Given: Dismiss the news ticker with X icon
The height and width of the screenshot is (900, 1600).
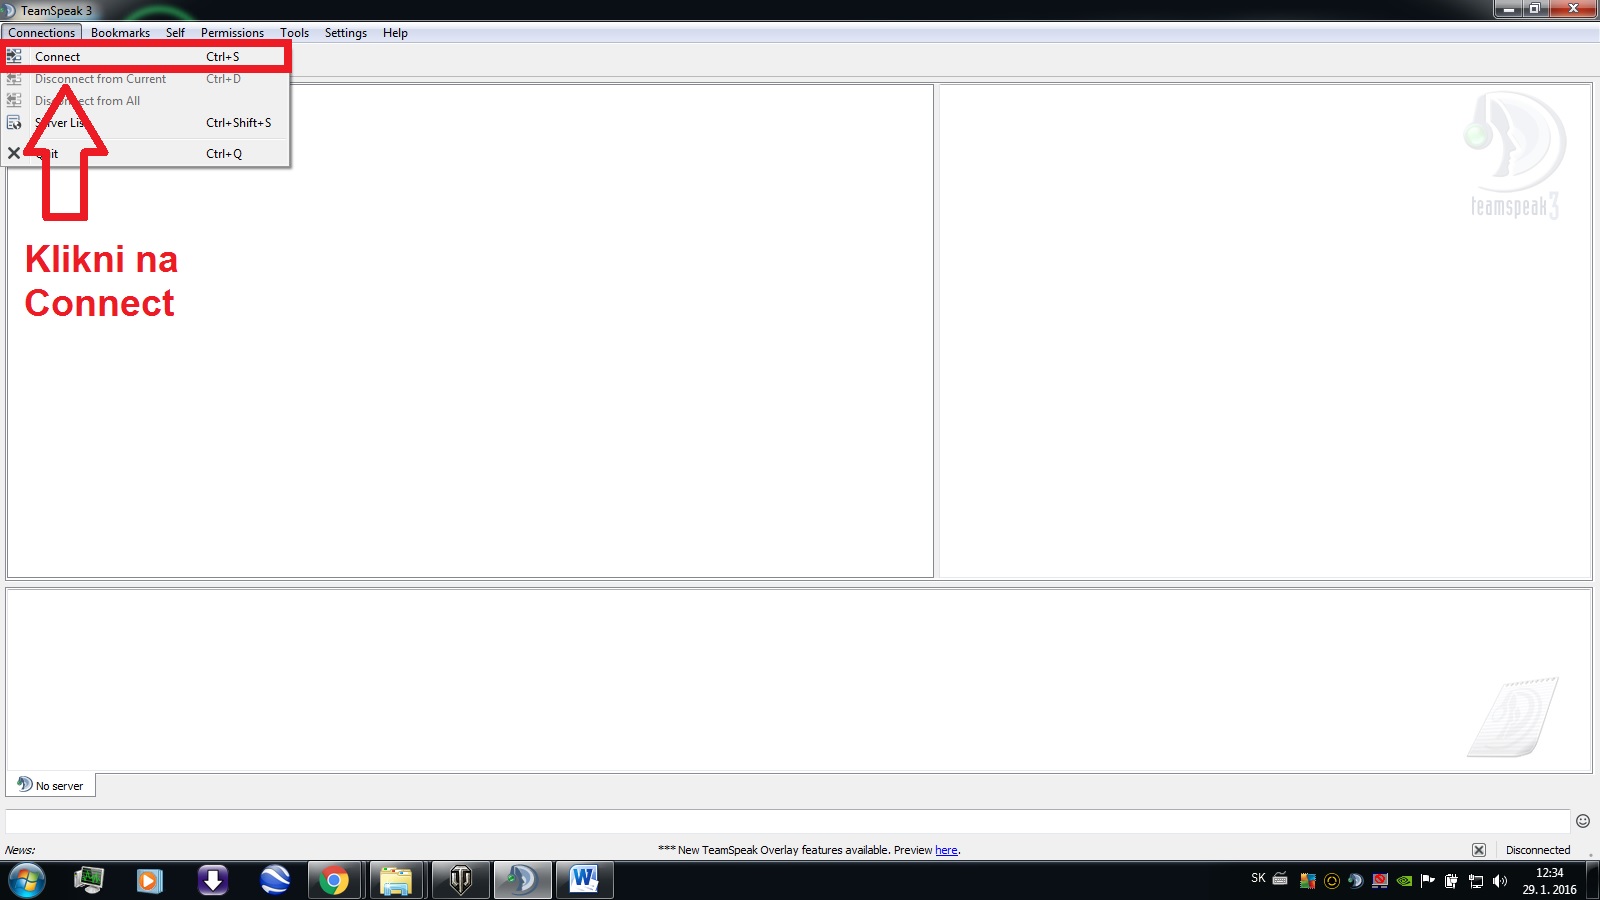Looking at the screenshot, I should (1479, 850).
